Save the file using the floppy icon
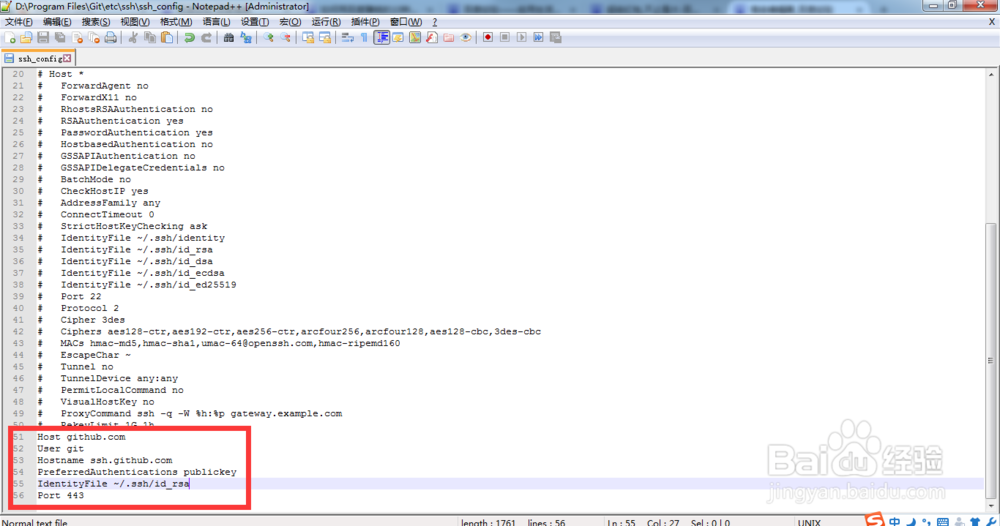Screen dimensions: 1000x526 pos(43,38)
